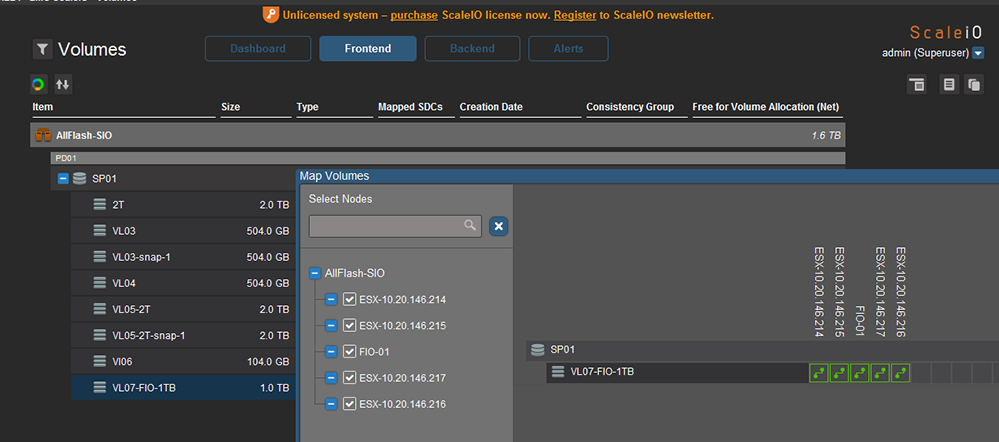This screenshot has height=442, width=999.
Task: Click the Item column header
Action: pyautogui.click(x=43, y=107)
